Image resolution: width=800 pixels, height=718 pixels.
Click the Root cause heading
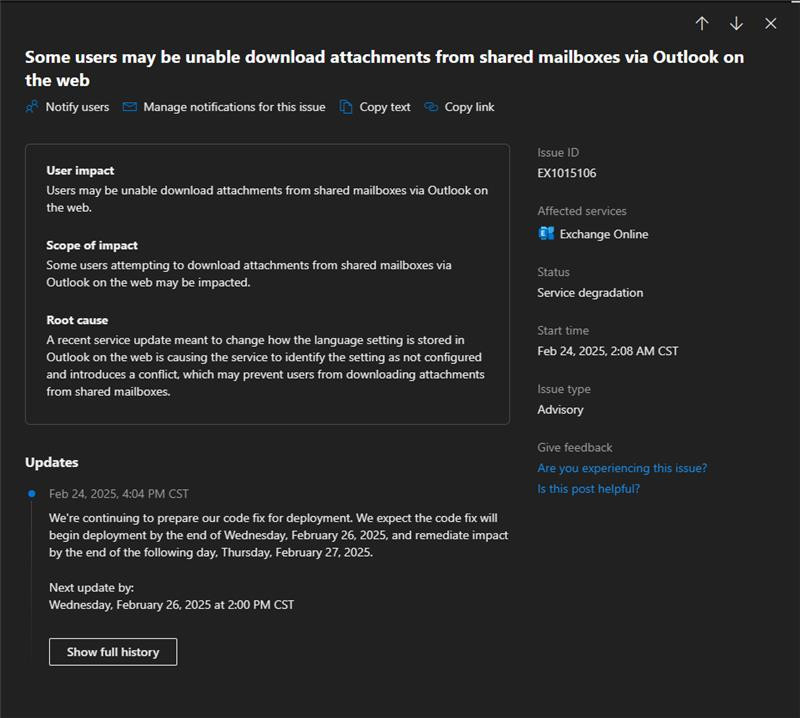click(x=77, y=320)
